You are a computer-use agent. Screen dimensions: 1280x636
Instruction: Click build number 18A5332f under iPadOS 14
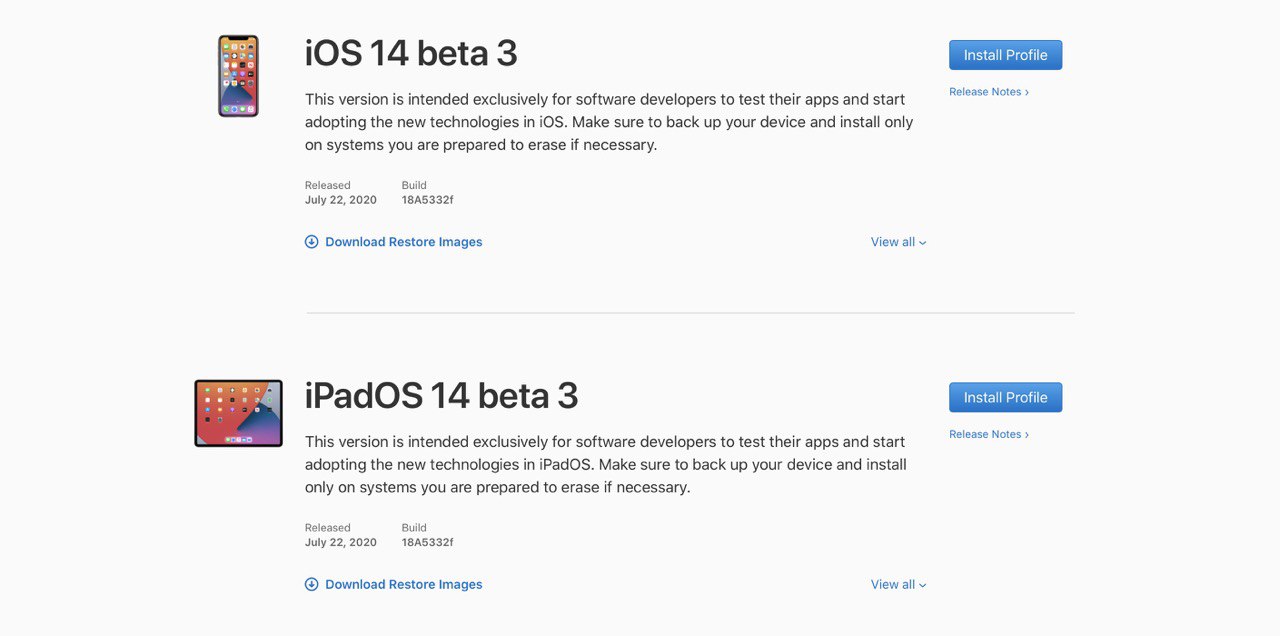tap(427, 542)
